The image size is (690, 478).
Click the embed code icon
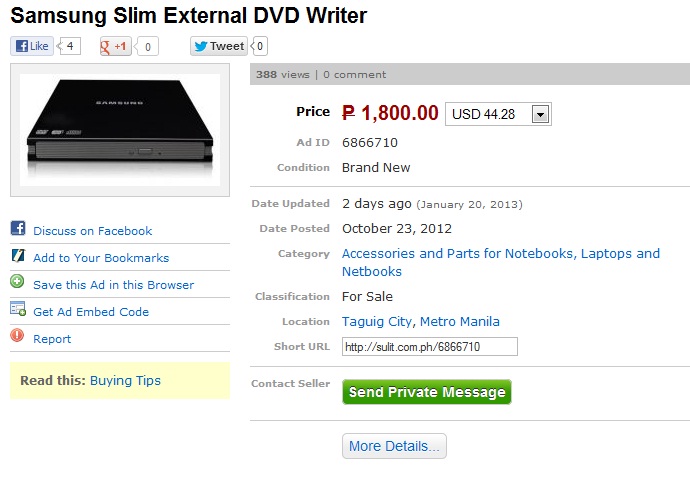click(x=17, y=310)
